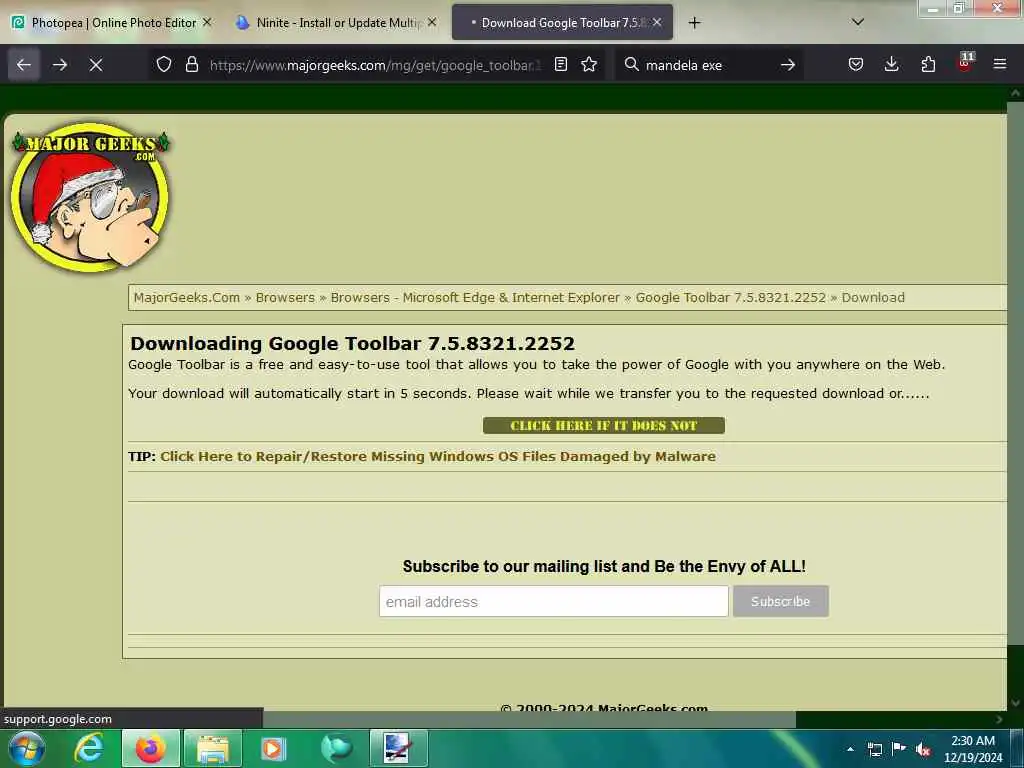Click Here If It Does Not button
Image resolution: width=1024 pixels, height=768 pixels.
coord(603,426)
